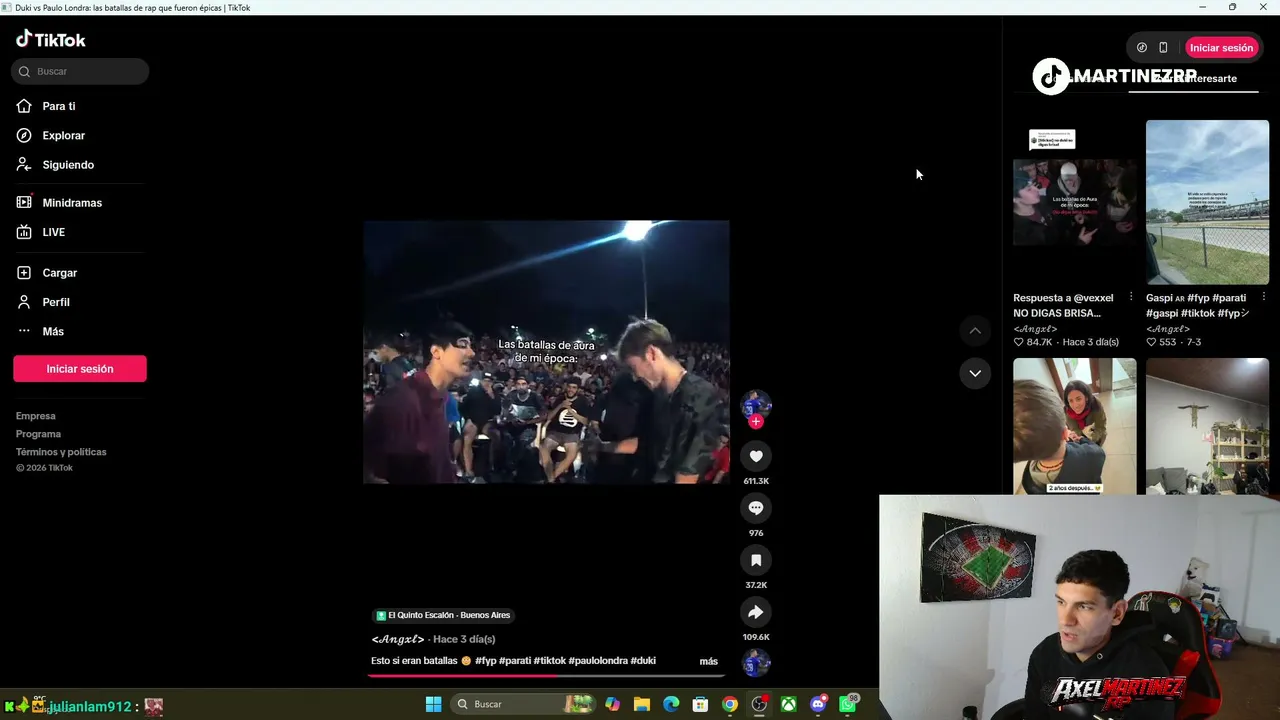
Task: Click the #parati hashtag in the main caption
Action: click(514, 661)
